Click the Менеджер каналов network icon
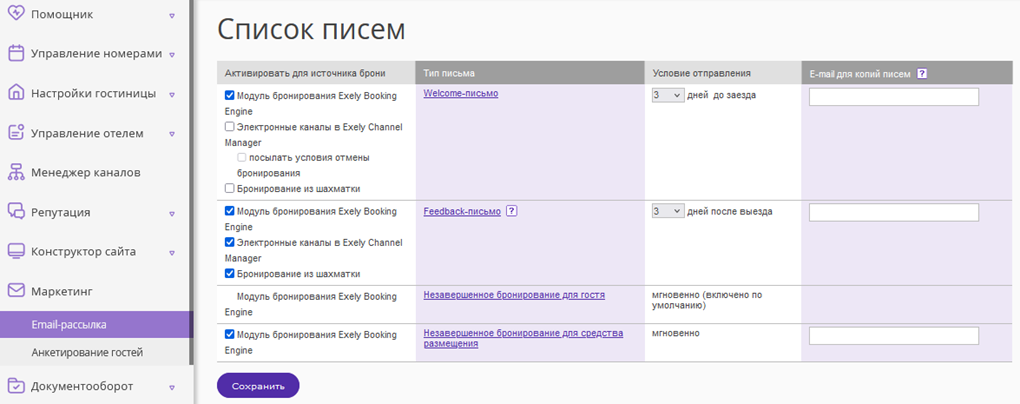 (x=16, y=172)
